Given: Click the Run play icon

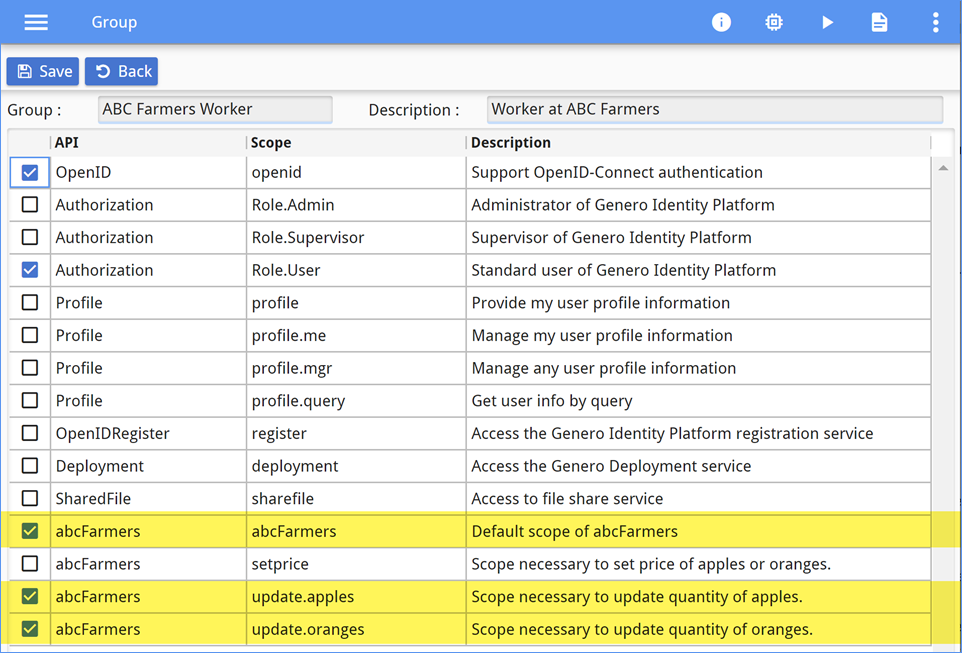Looking at the screenshot, I should click(827, 21).
